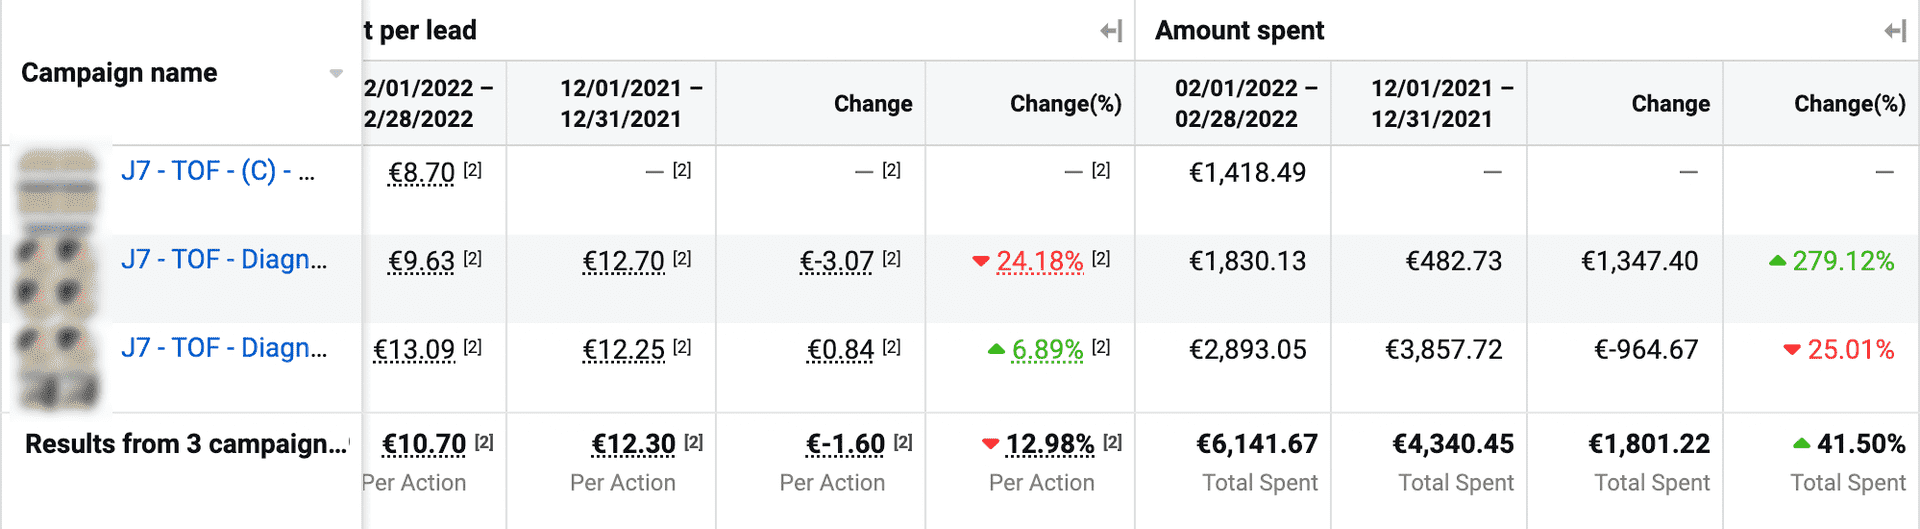
Task: Click the 25.01% amount spent decrease
Action: (1850, 349)
